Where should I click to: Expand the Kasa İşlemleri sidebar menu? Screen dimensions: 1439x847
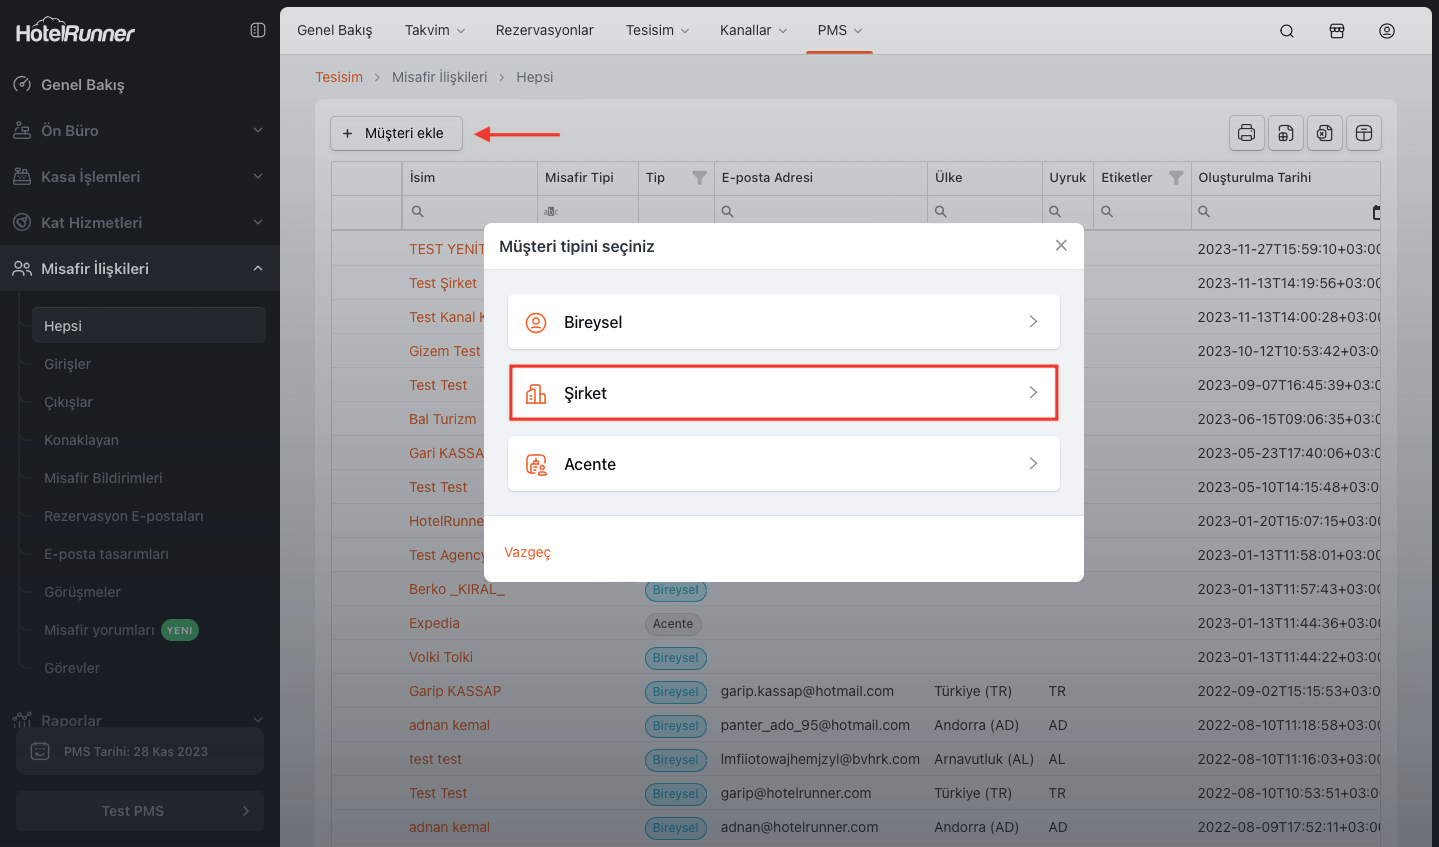[x=139, y=177]
